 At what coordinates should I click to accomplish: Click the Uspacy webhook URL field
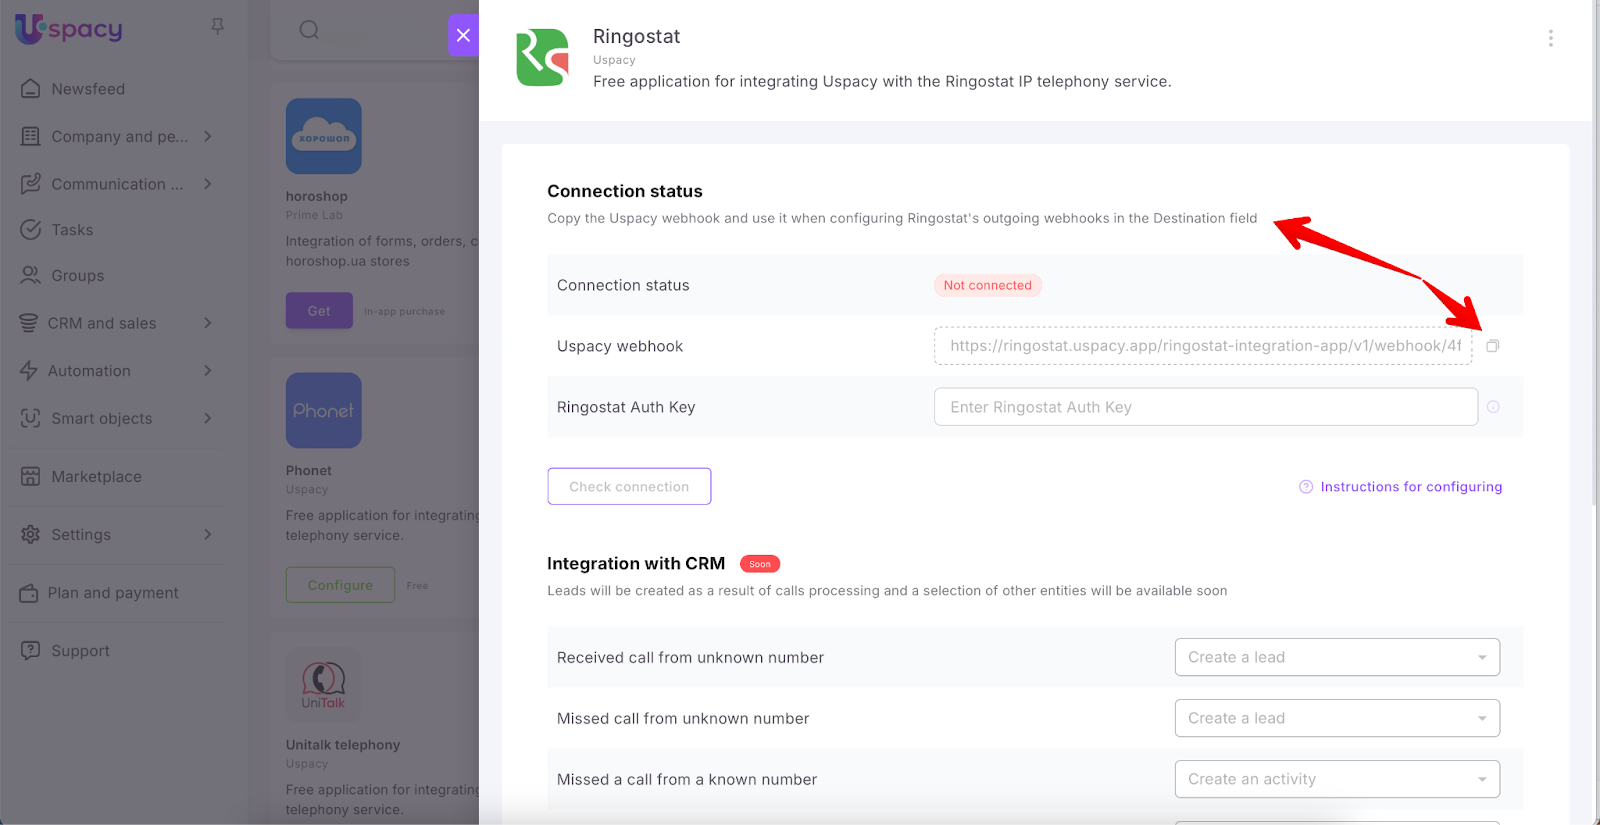1203,346
